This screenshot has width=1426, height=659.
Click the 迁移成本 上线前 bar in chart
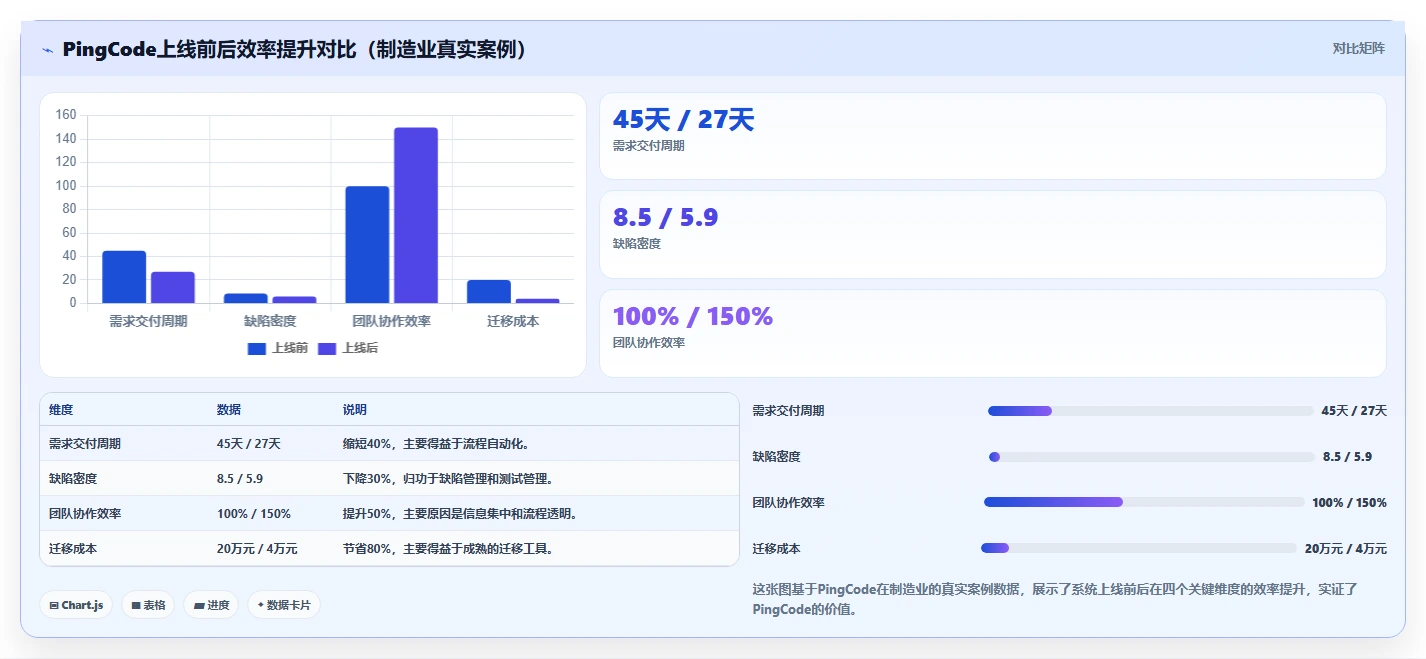pyautogui.click(x=489, y=291)
